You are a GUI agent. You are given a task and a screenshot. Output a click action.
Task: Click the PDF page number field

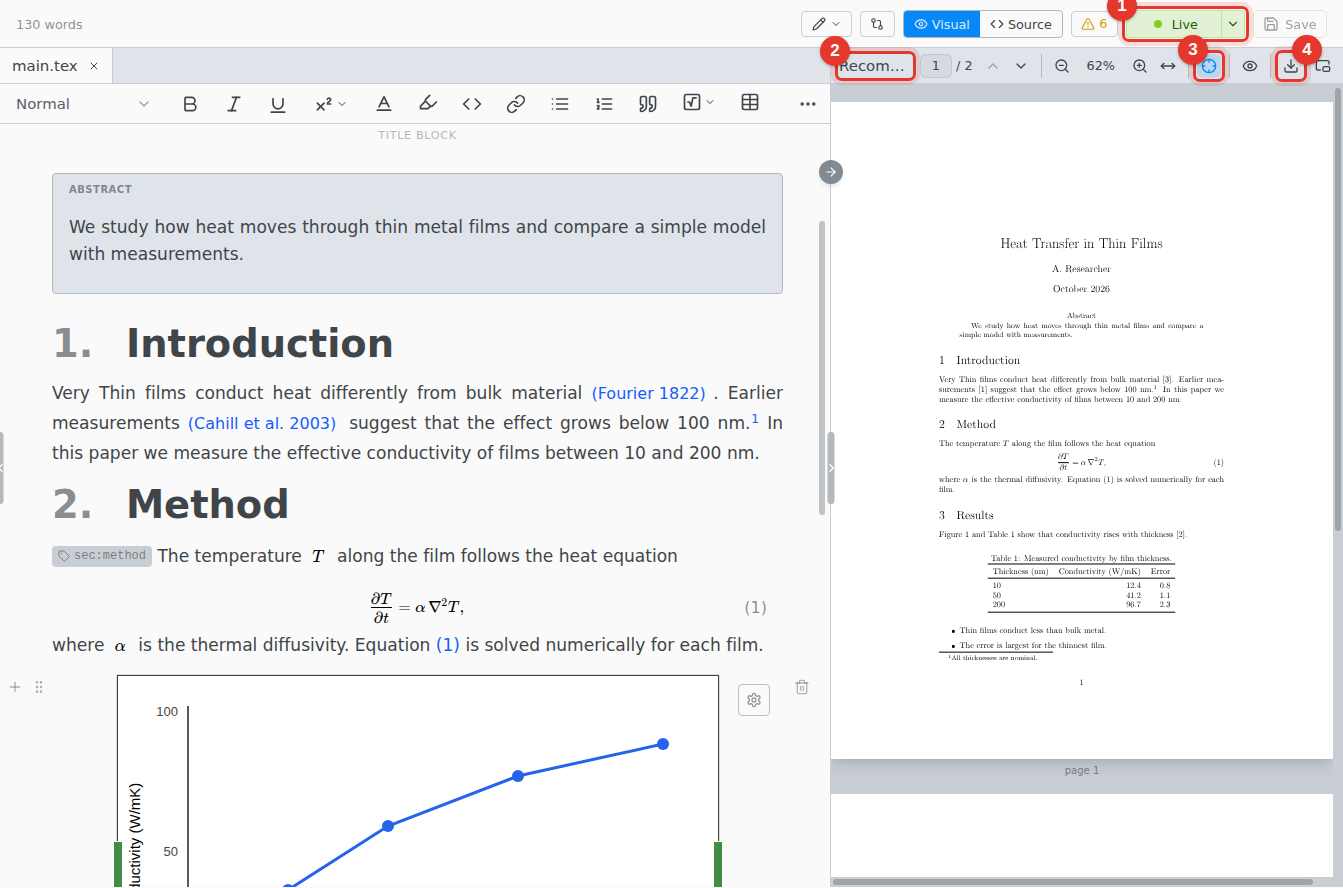(x=936, y=66)
